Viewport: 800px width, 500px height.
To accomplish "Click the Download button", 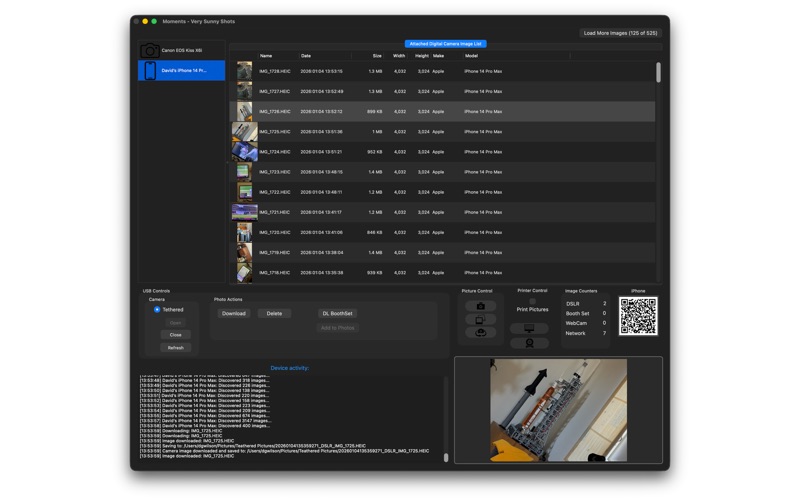I will (234, 314).
